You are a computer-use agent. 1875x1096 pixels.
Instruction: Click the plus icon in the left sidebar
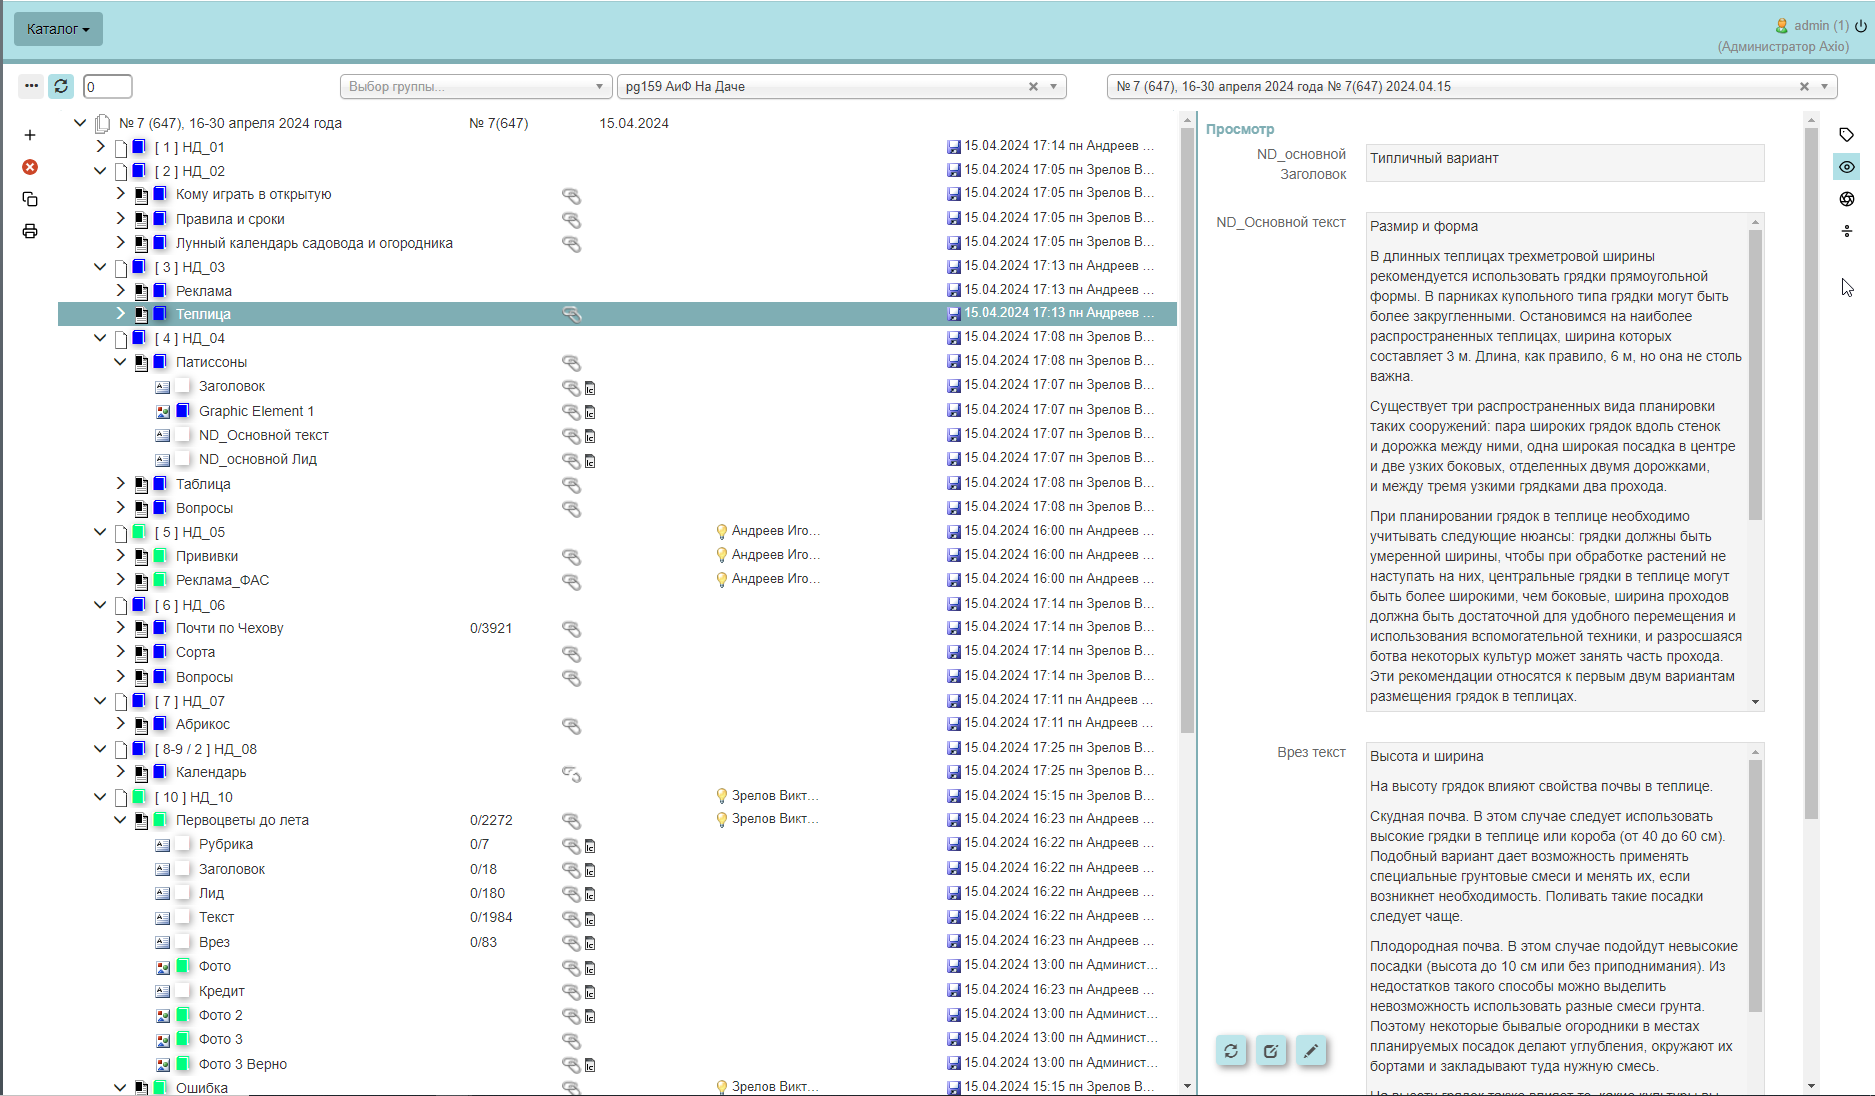(x=30, y=135)
